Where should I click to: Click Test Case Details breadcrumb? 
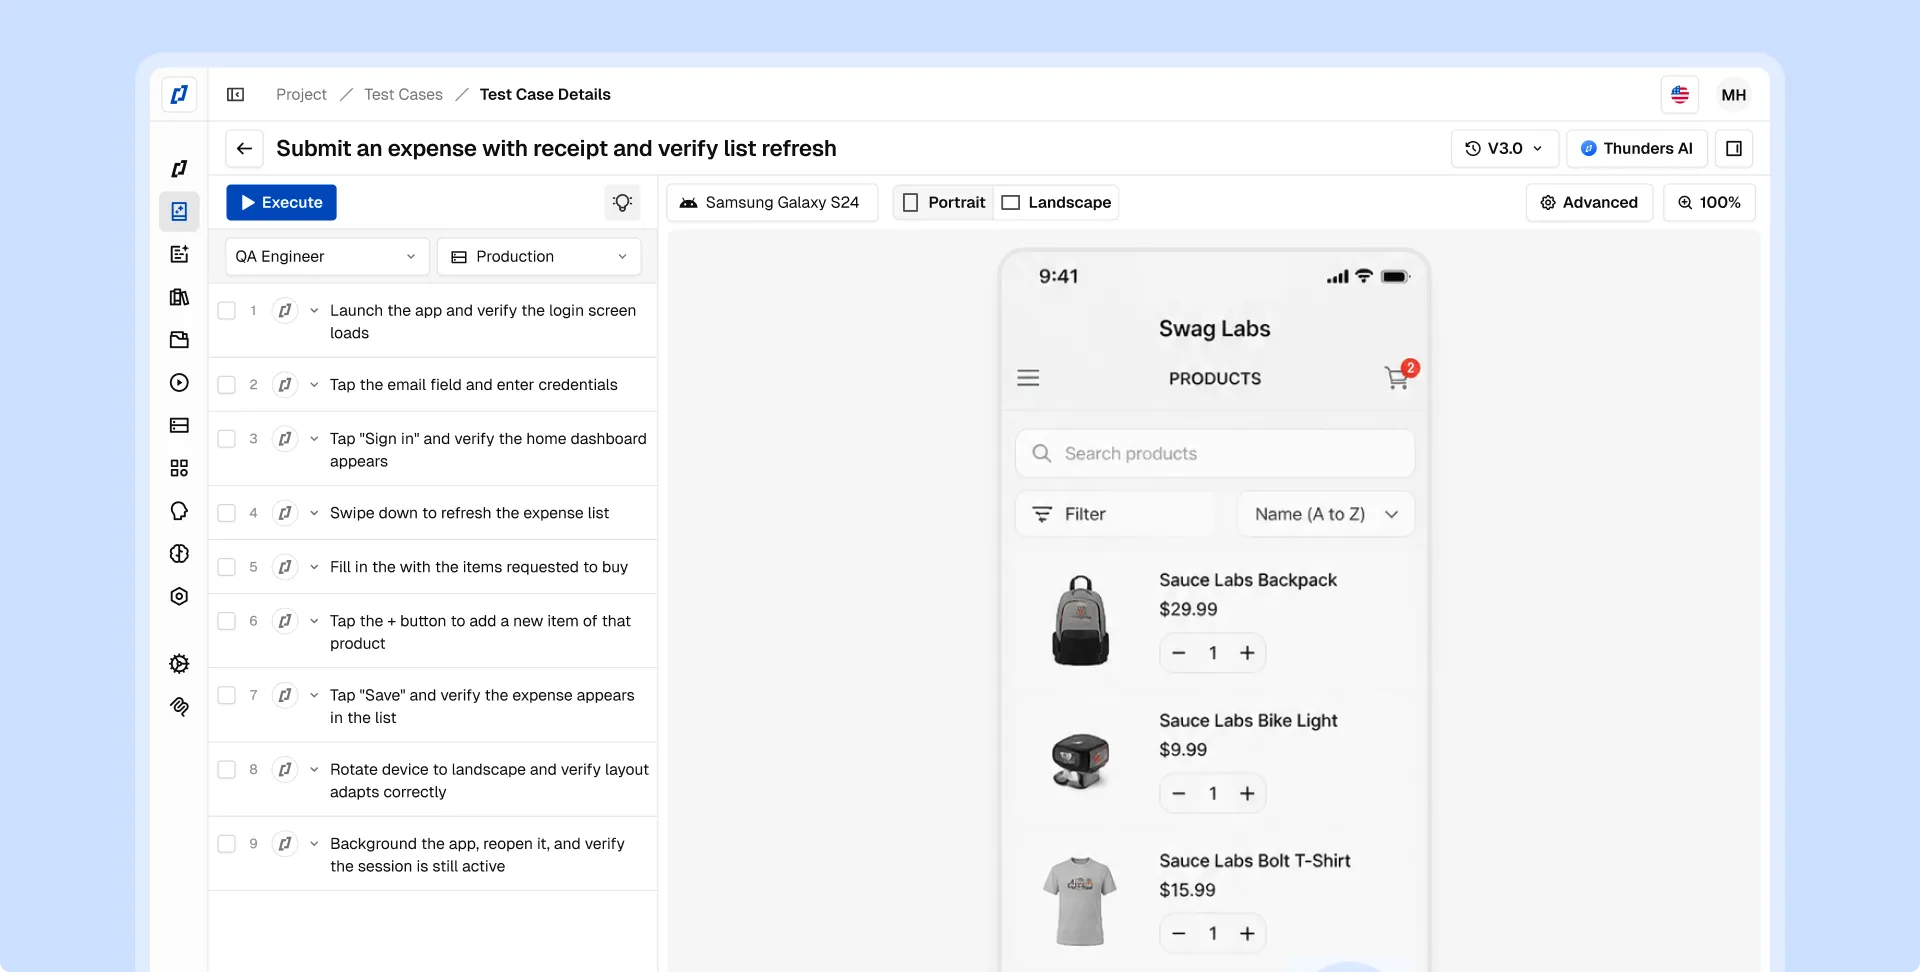545,94
